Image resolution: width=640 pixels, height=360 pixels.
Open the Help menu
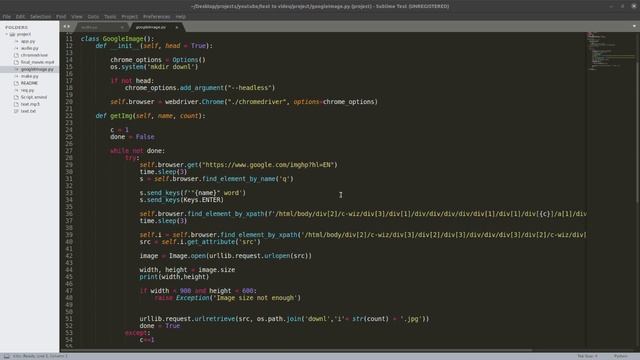coord(181,17)
